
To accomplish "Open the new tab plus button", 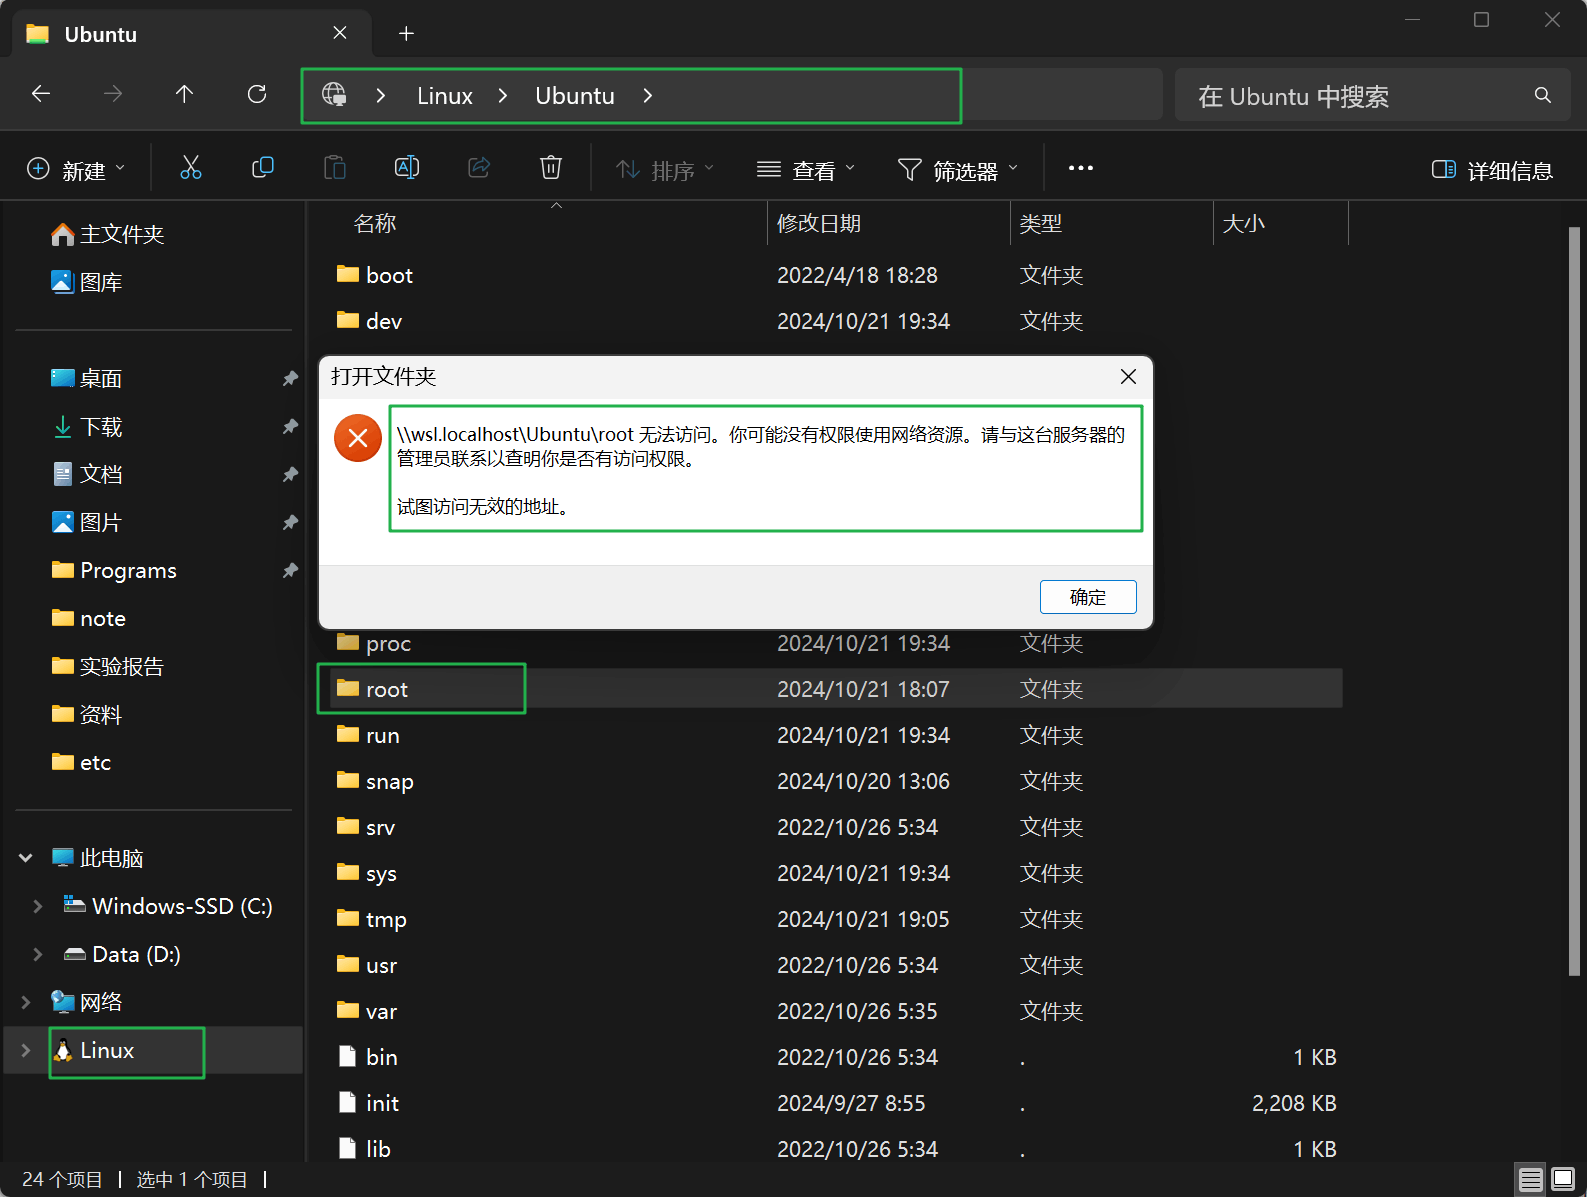I will coord(406,33).
